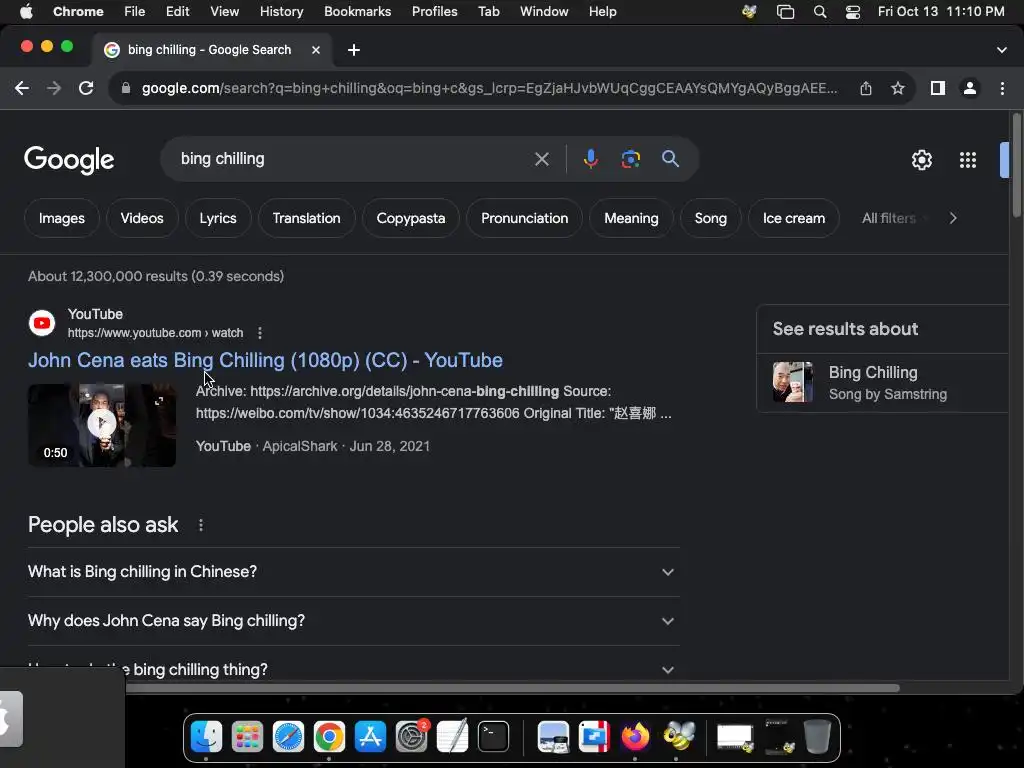Select the Videos filter chip
Image resolution: width=1024 pixels, height=768 pixels.
click(142, 218)
